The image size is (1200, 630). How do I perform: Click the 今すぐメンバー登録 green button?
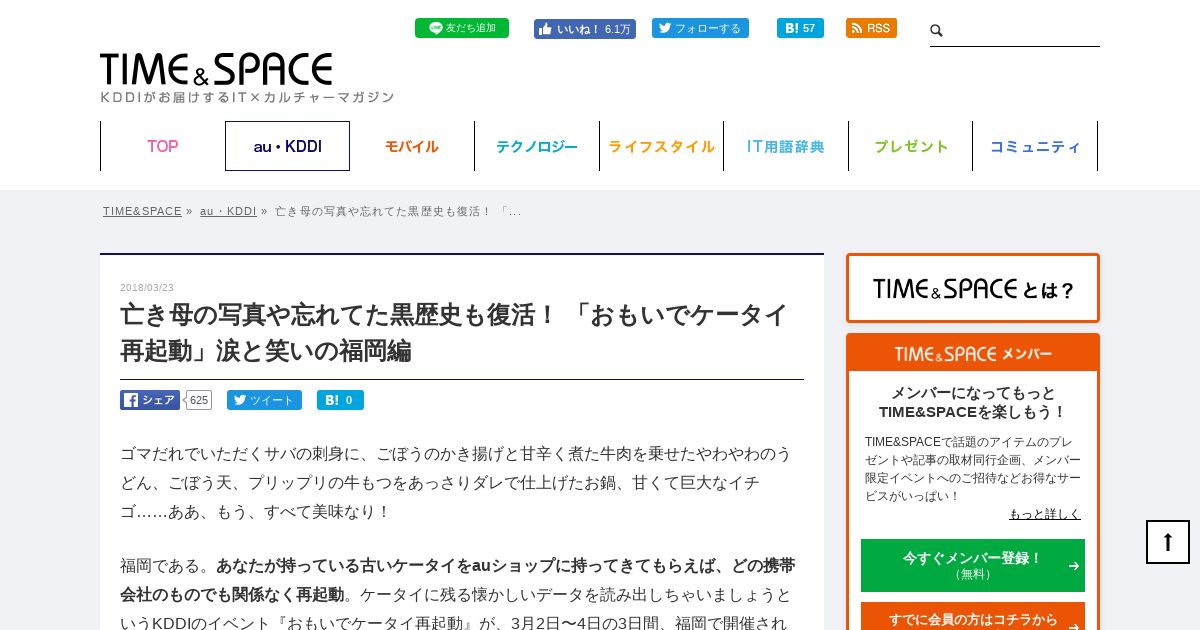pos(973,565)
